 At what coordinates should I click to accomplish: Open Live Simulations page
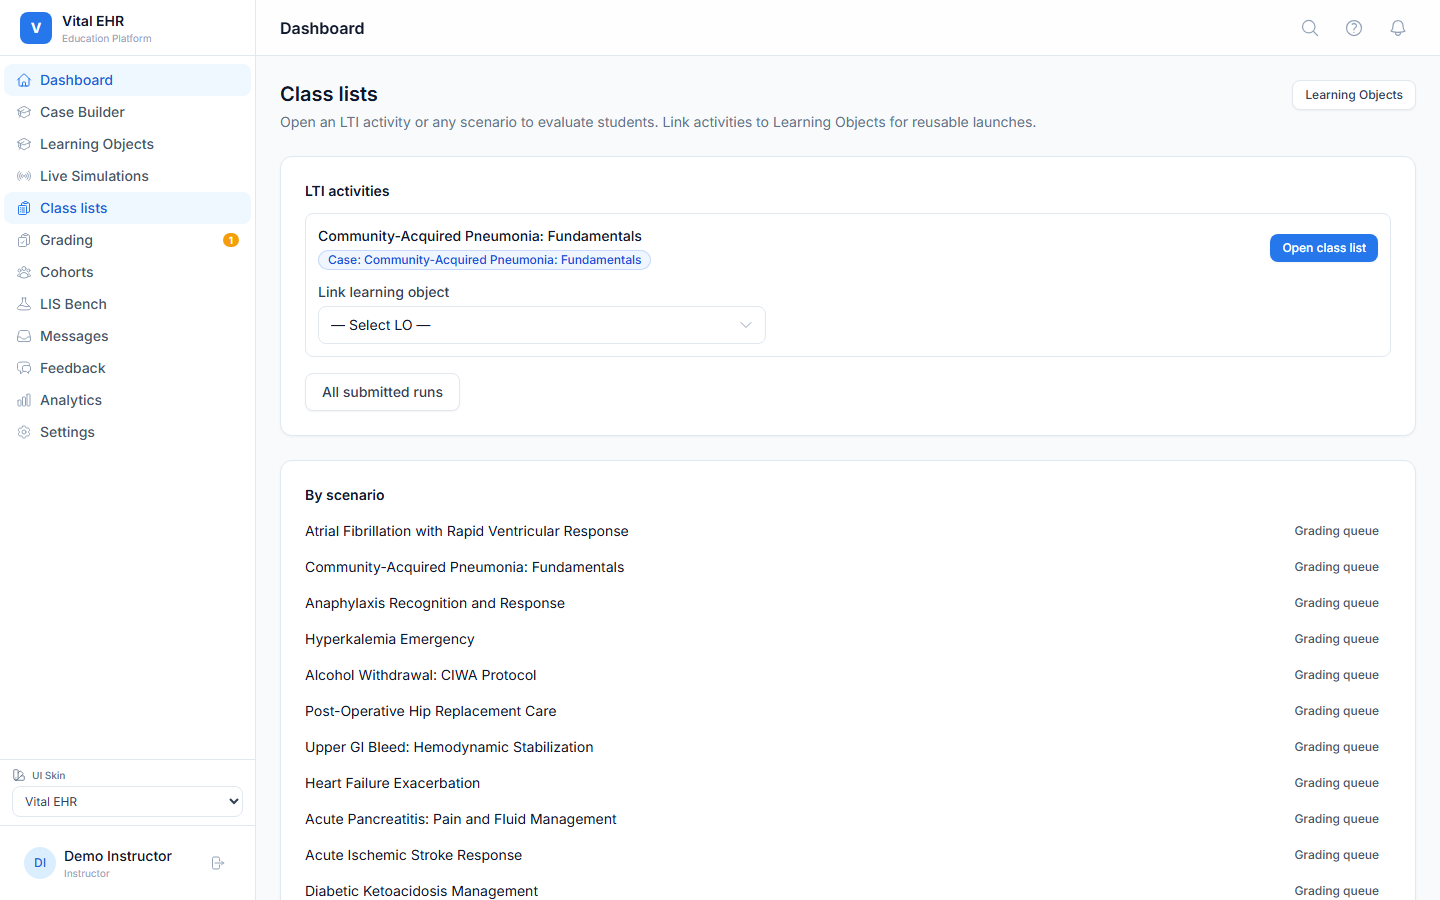[x=127, y=176]
